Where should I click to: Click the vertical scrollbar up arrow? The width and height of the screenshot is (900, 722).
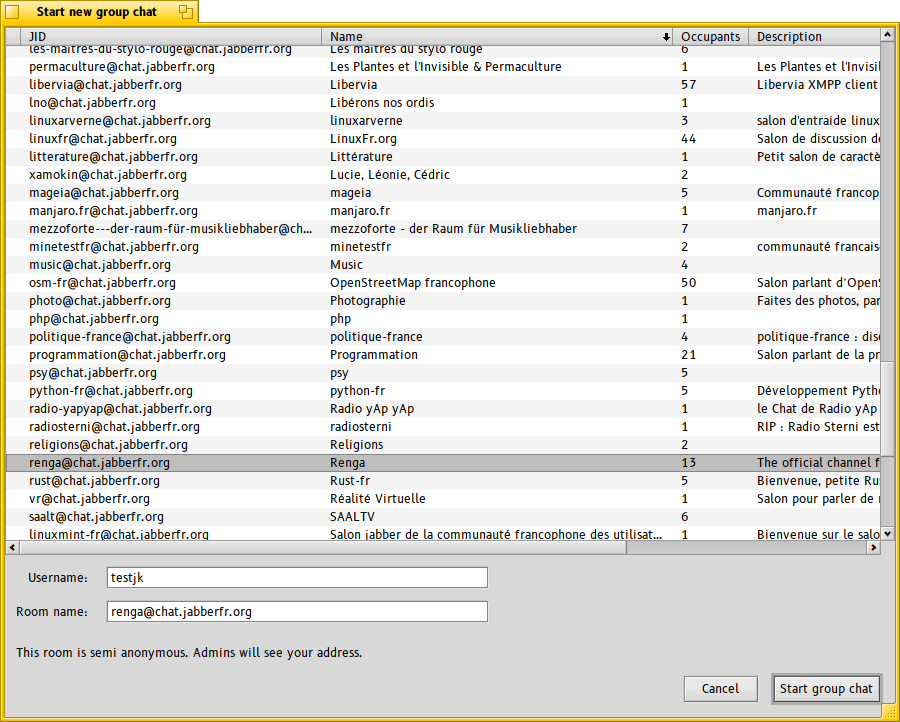coord(887,36)
